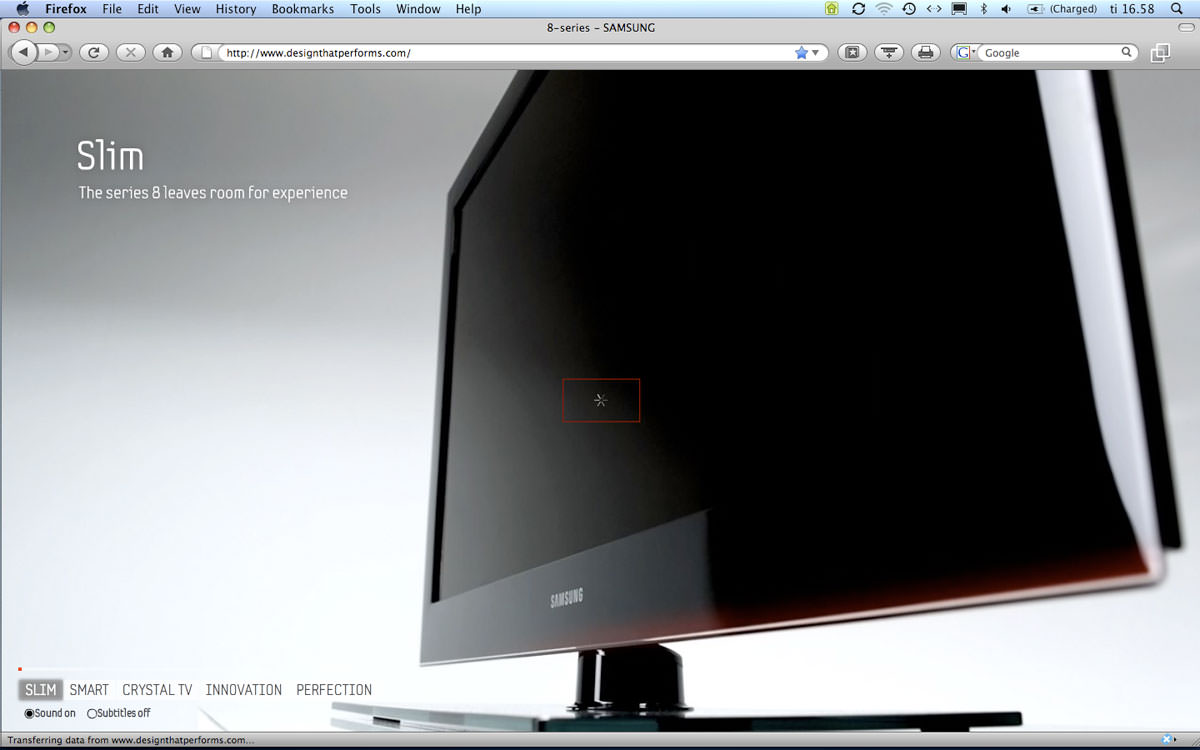Click the Forward arrow button
Screen dimensions: 1200x750
47,52
